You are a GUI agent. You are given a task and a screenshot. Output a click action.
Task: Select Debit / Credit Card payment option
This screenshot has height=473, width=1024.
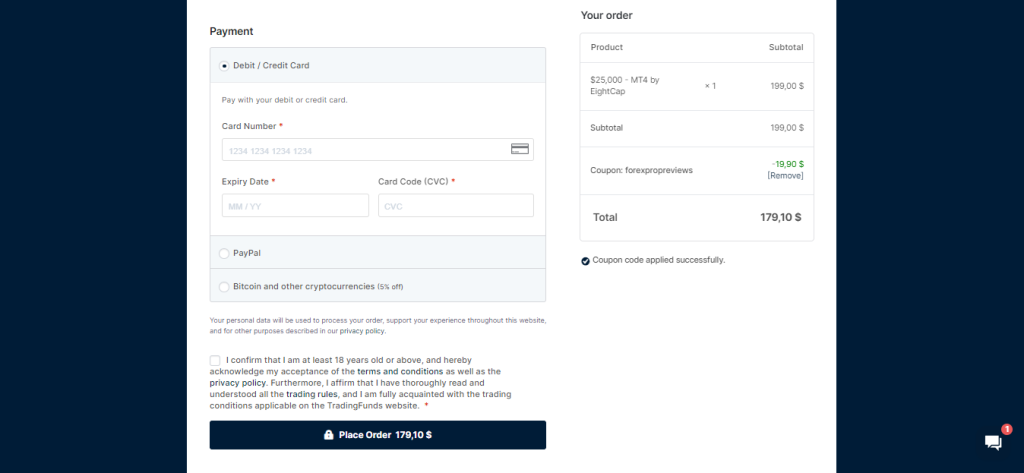tap(224, 65)
